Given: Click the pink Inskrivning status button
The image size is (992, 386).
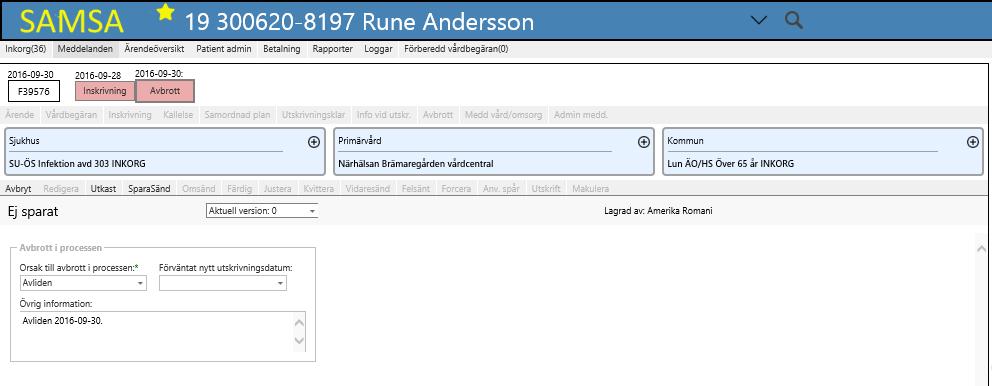Looking at the screenshot, I should click(105, 91).
